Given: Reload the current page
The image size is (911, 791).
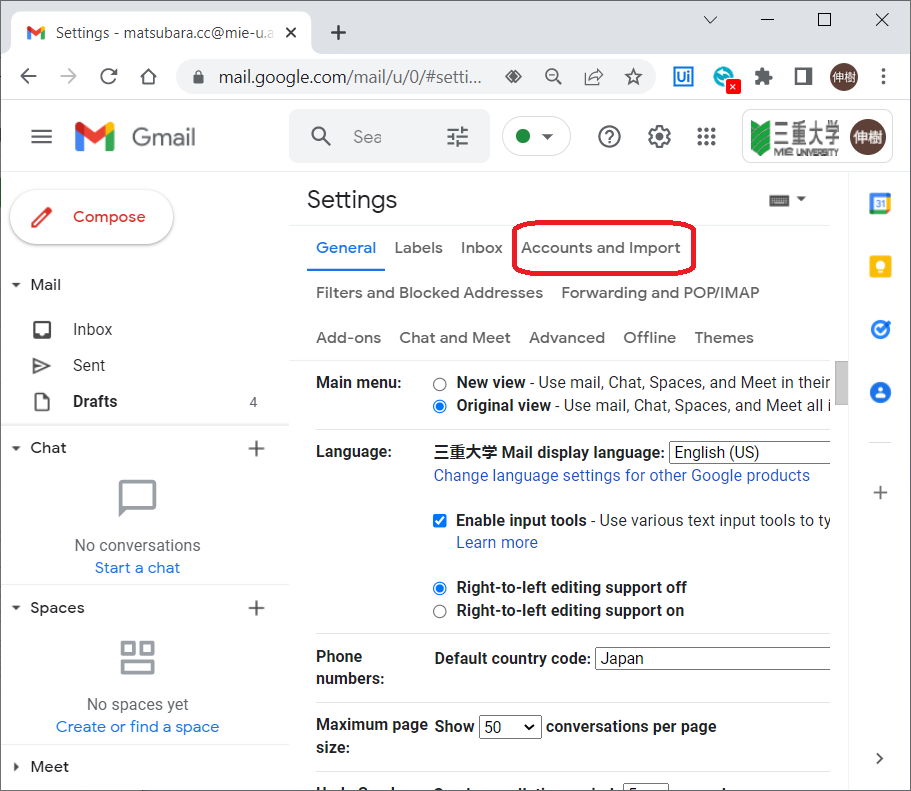Looking at the screenshot, I should coord(109,76).
